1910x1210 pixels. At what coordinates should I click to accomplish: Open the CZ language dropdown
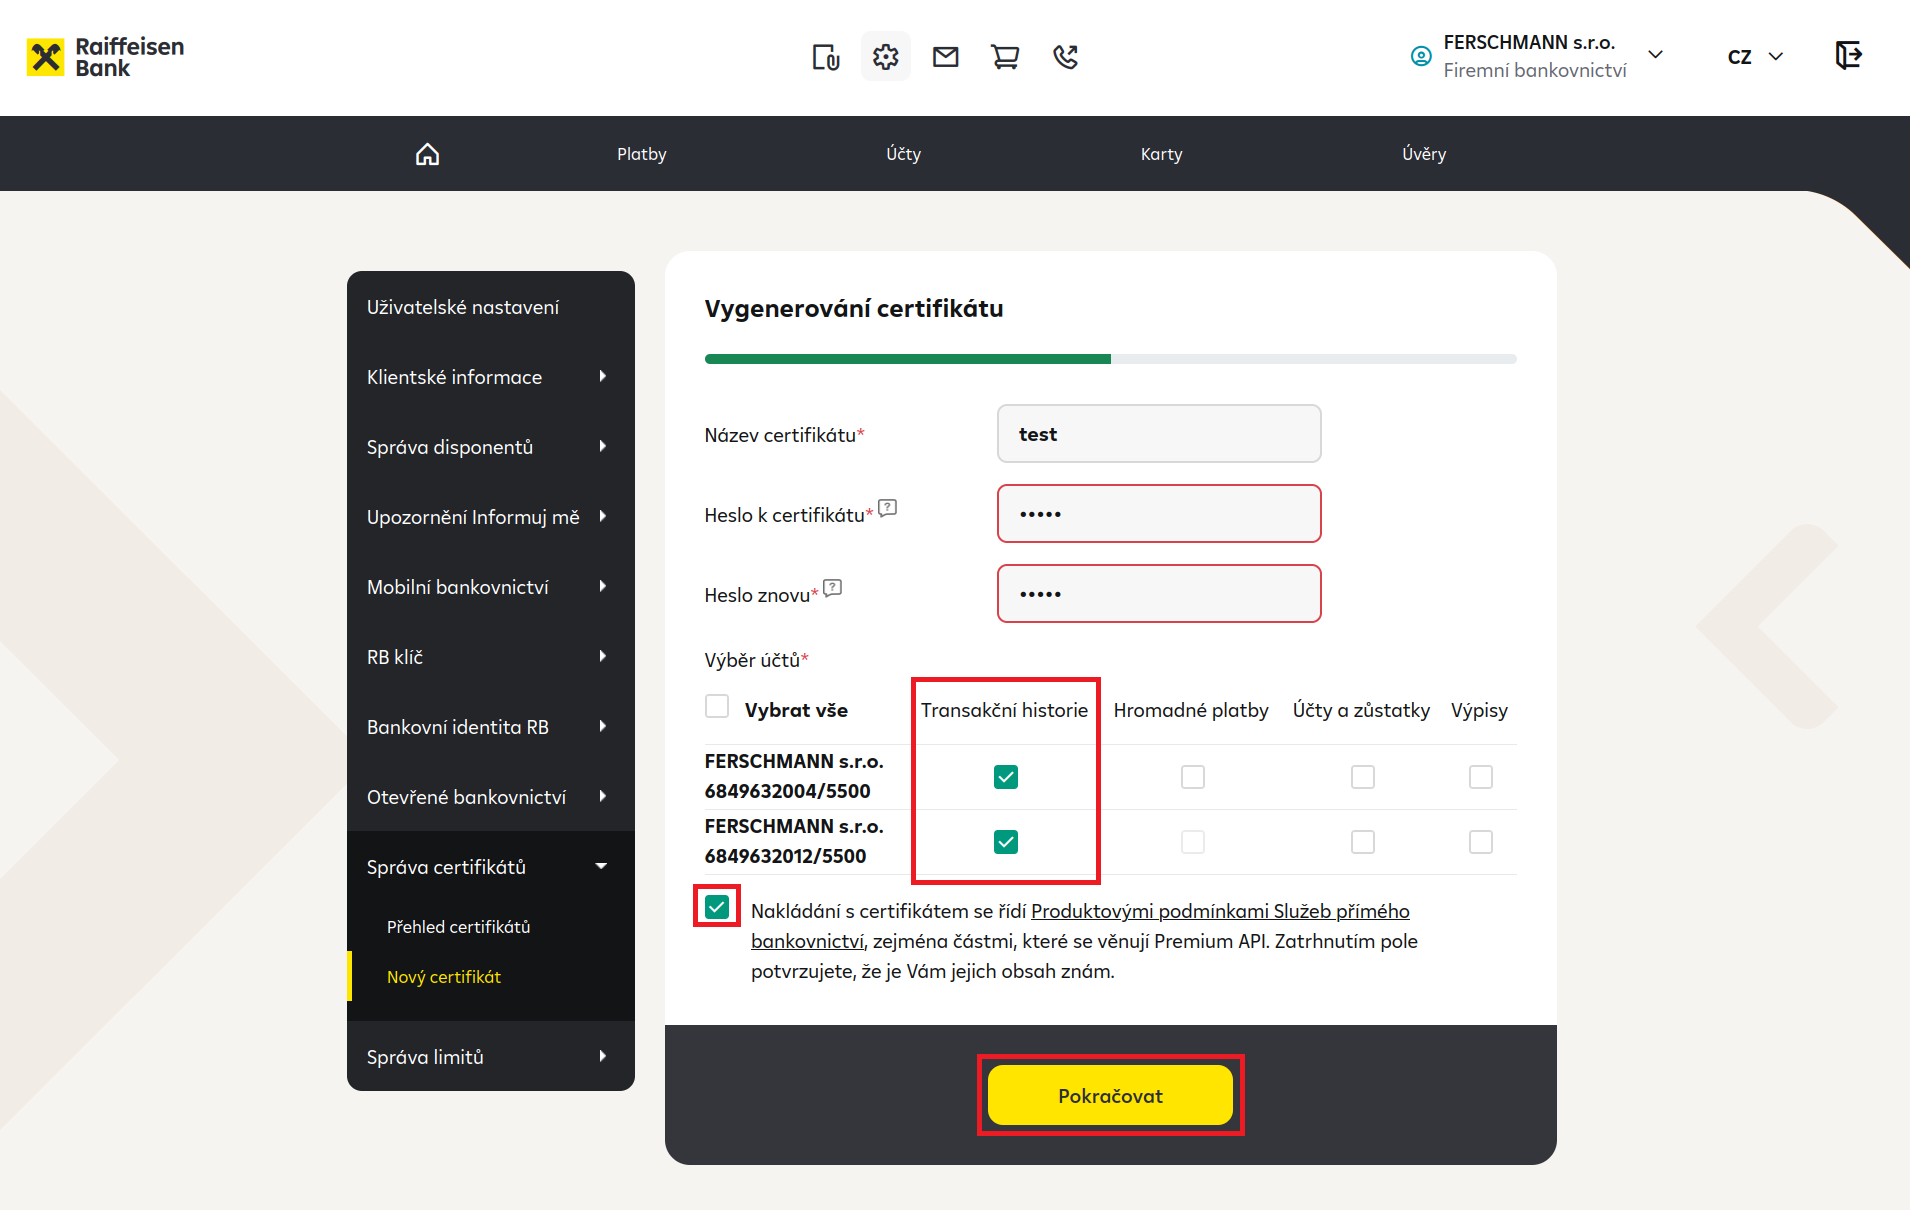1755,57
